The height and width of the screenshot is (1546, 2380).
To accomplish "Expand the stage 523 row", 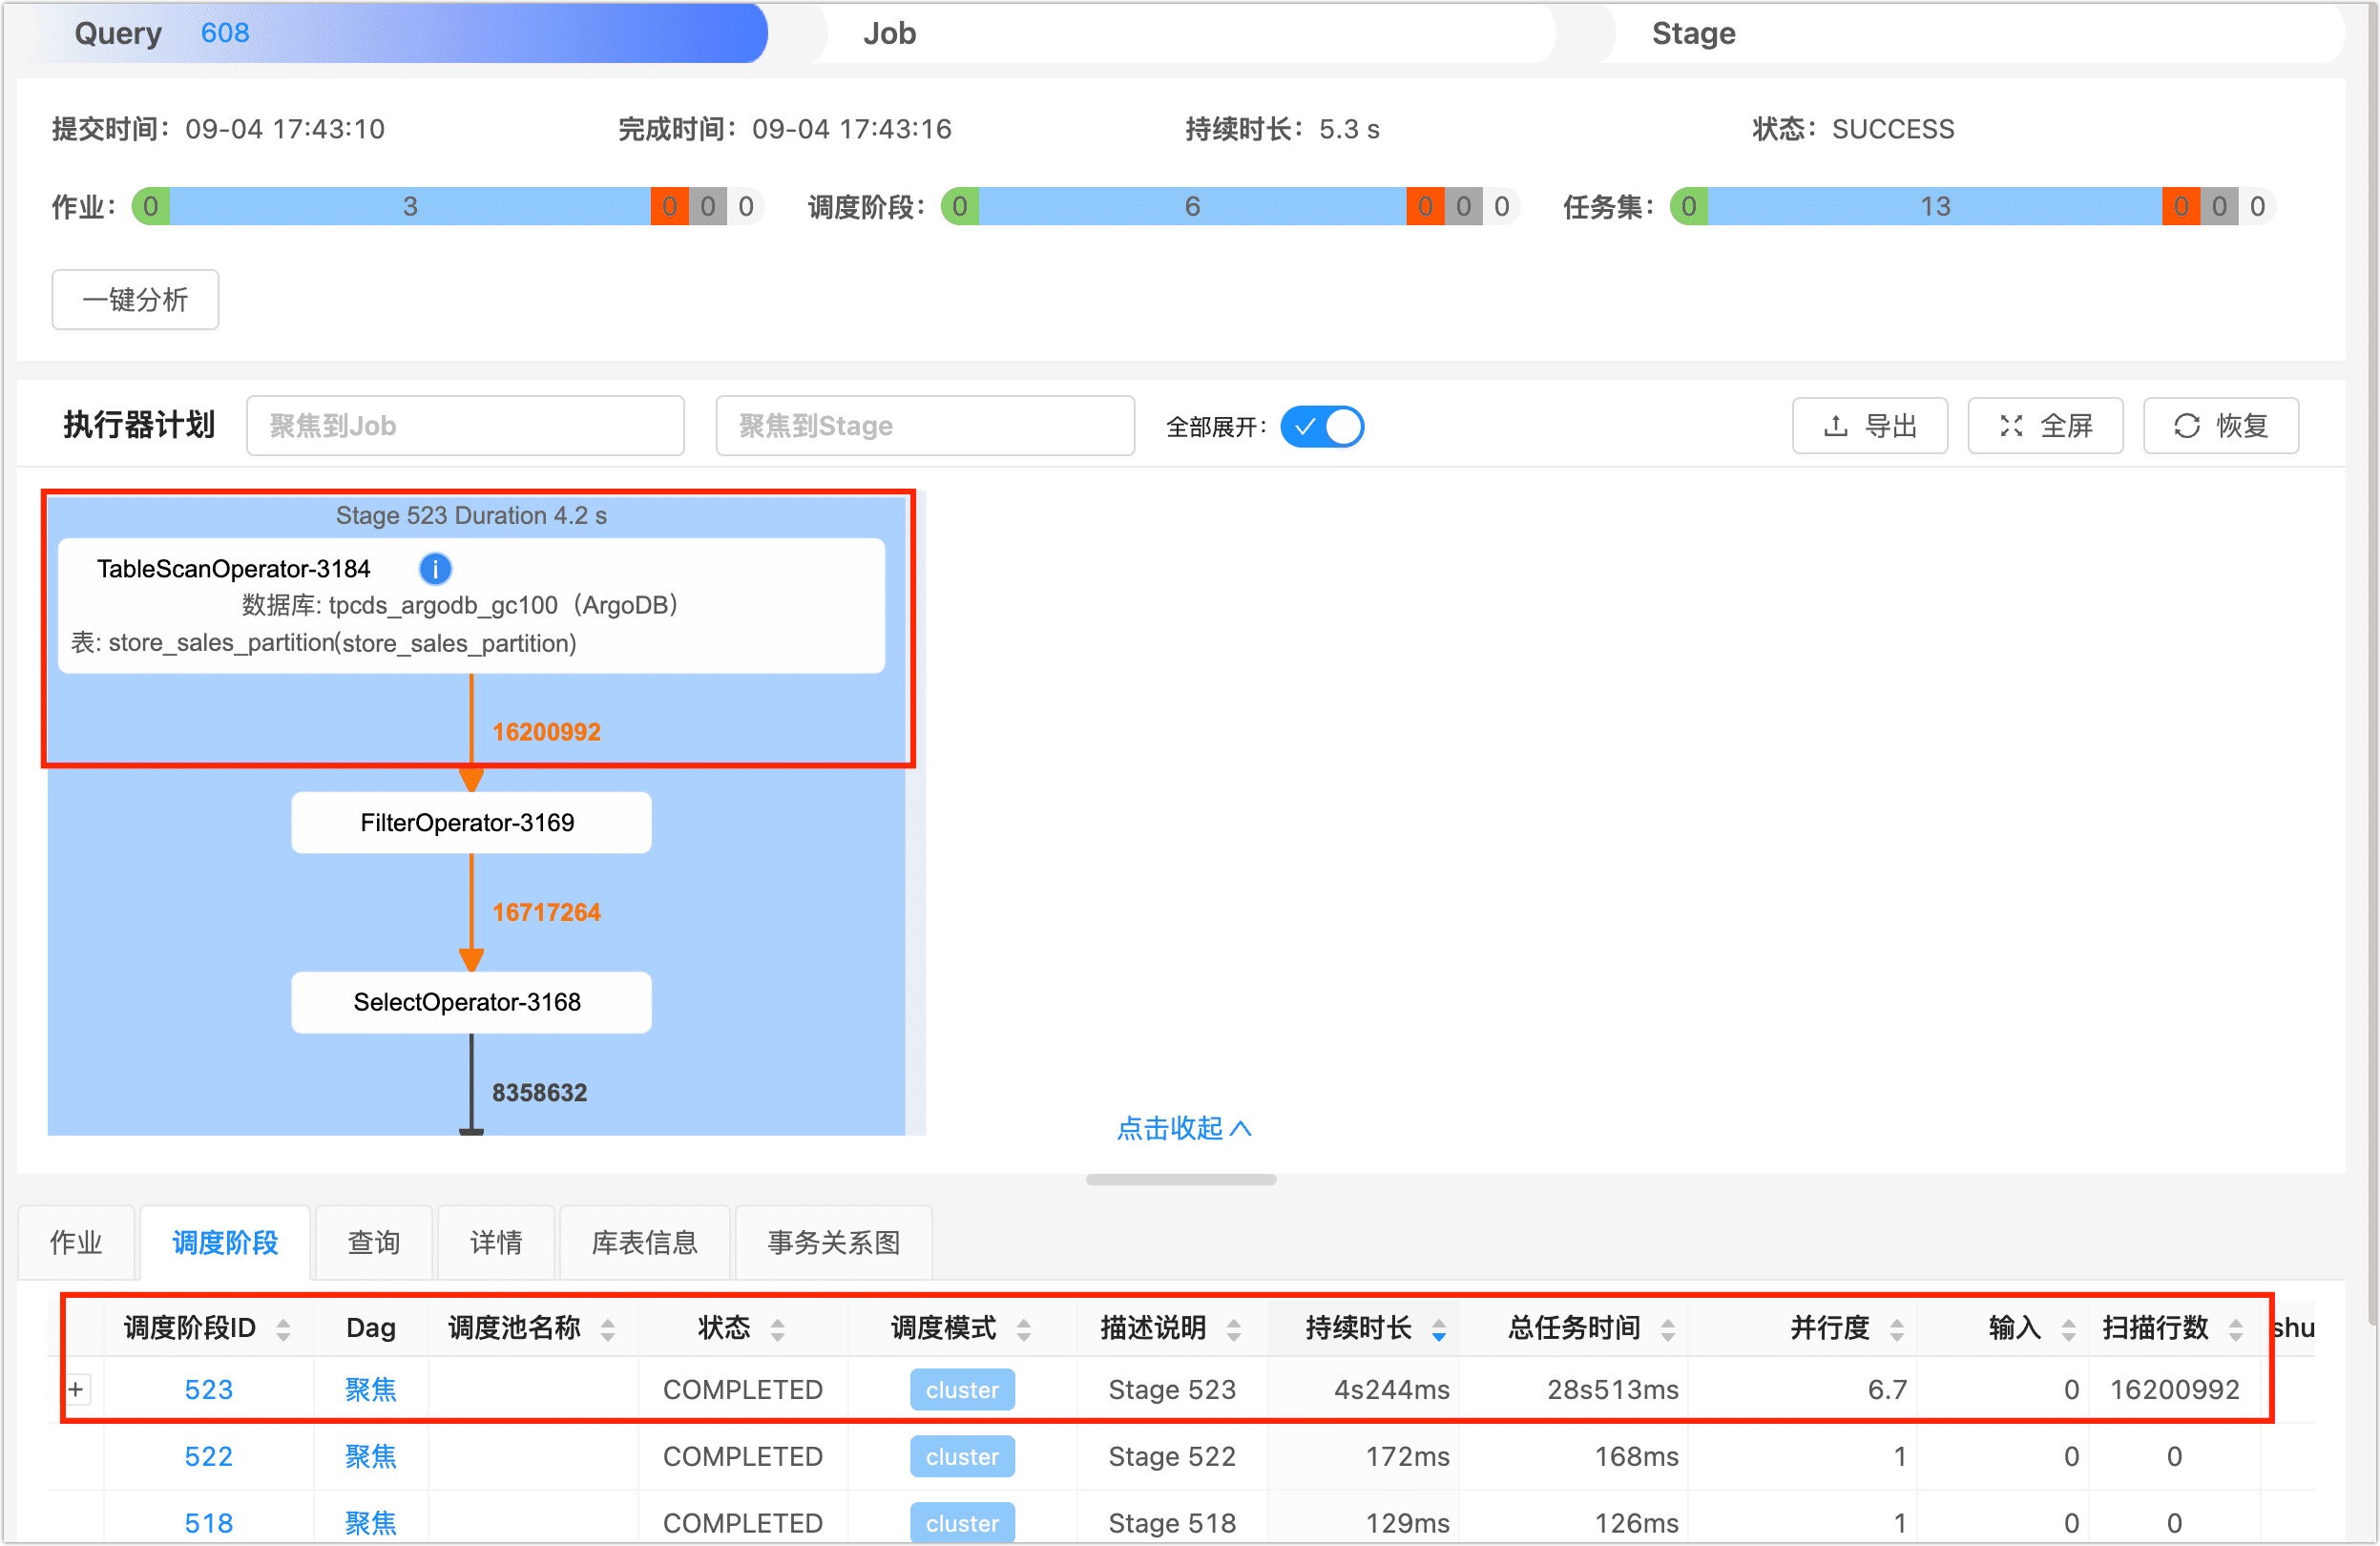I will coord(77,1390).
